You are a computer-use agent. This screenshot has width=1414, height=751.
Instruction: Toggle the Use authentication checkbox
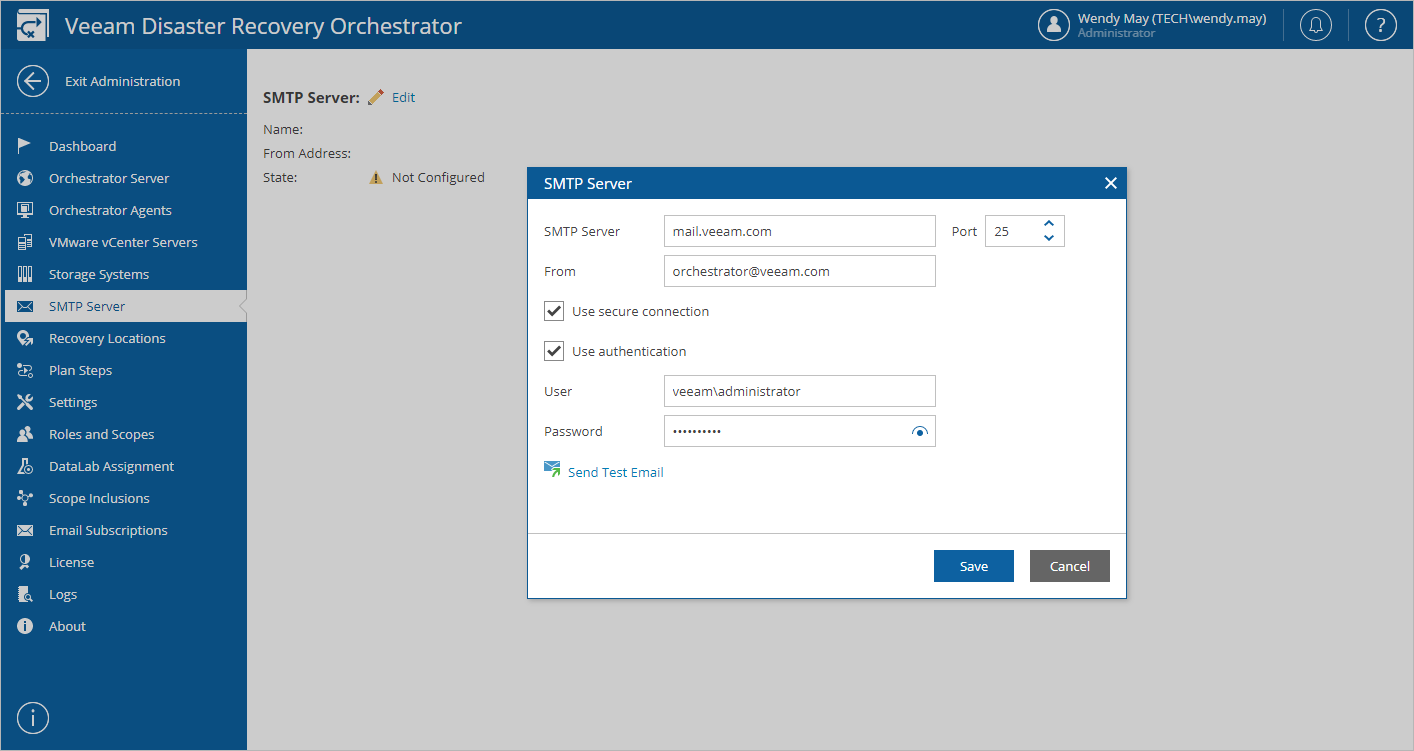coord(554,351)
